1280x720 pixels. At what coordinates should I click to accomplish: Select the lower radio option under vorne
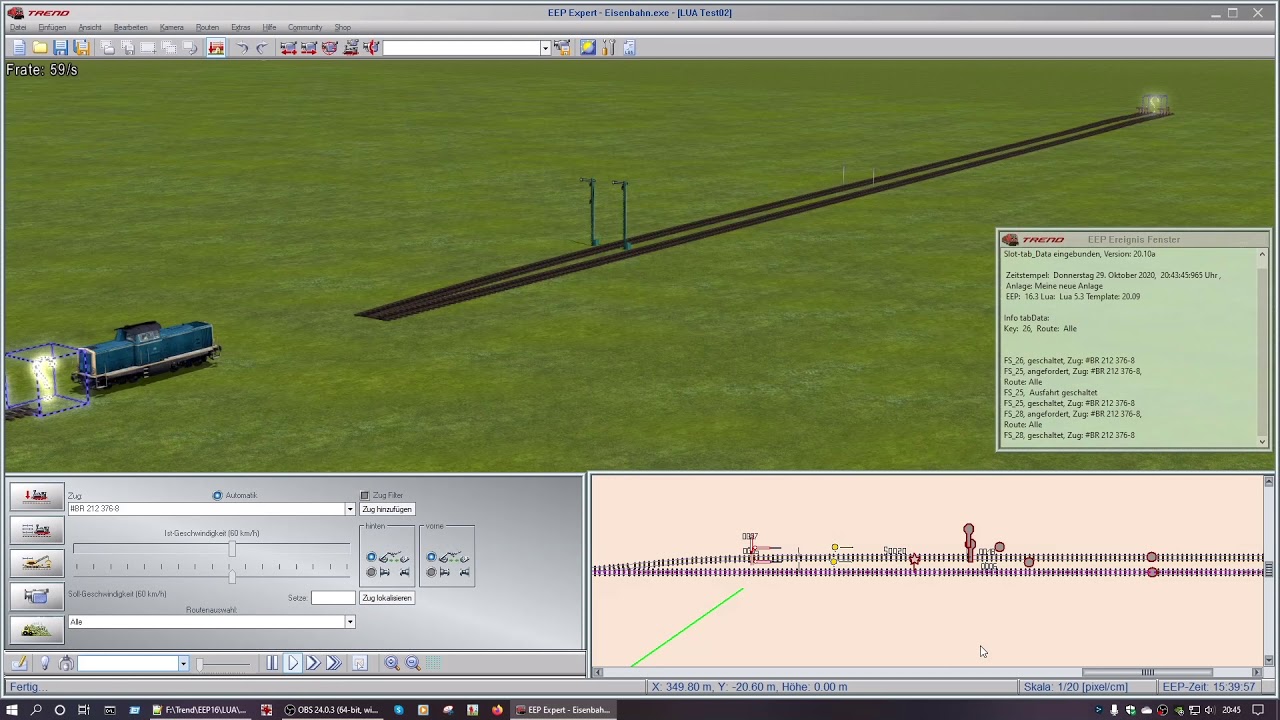pos(431,572)
